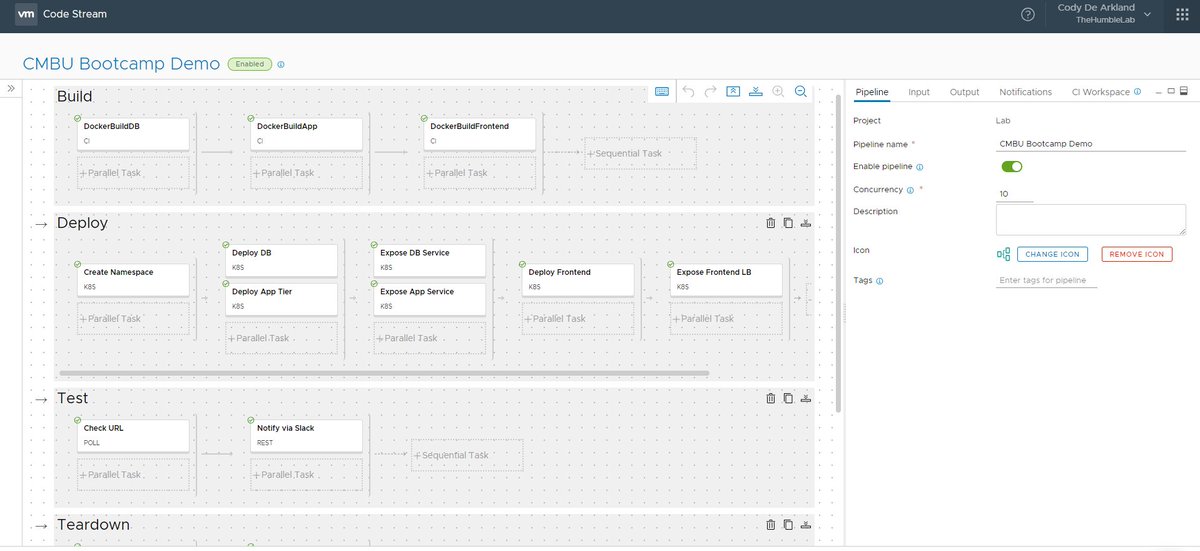Click info icon beside Concurrency label
Viewport: 1200px width, 551px height.
(x=911, y=189)
